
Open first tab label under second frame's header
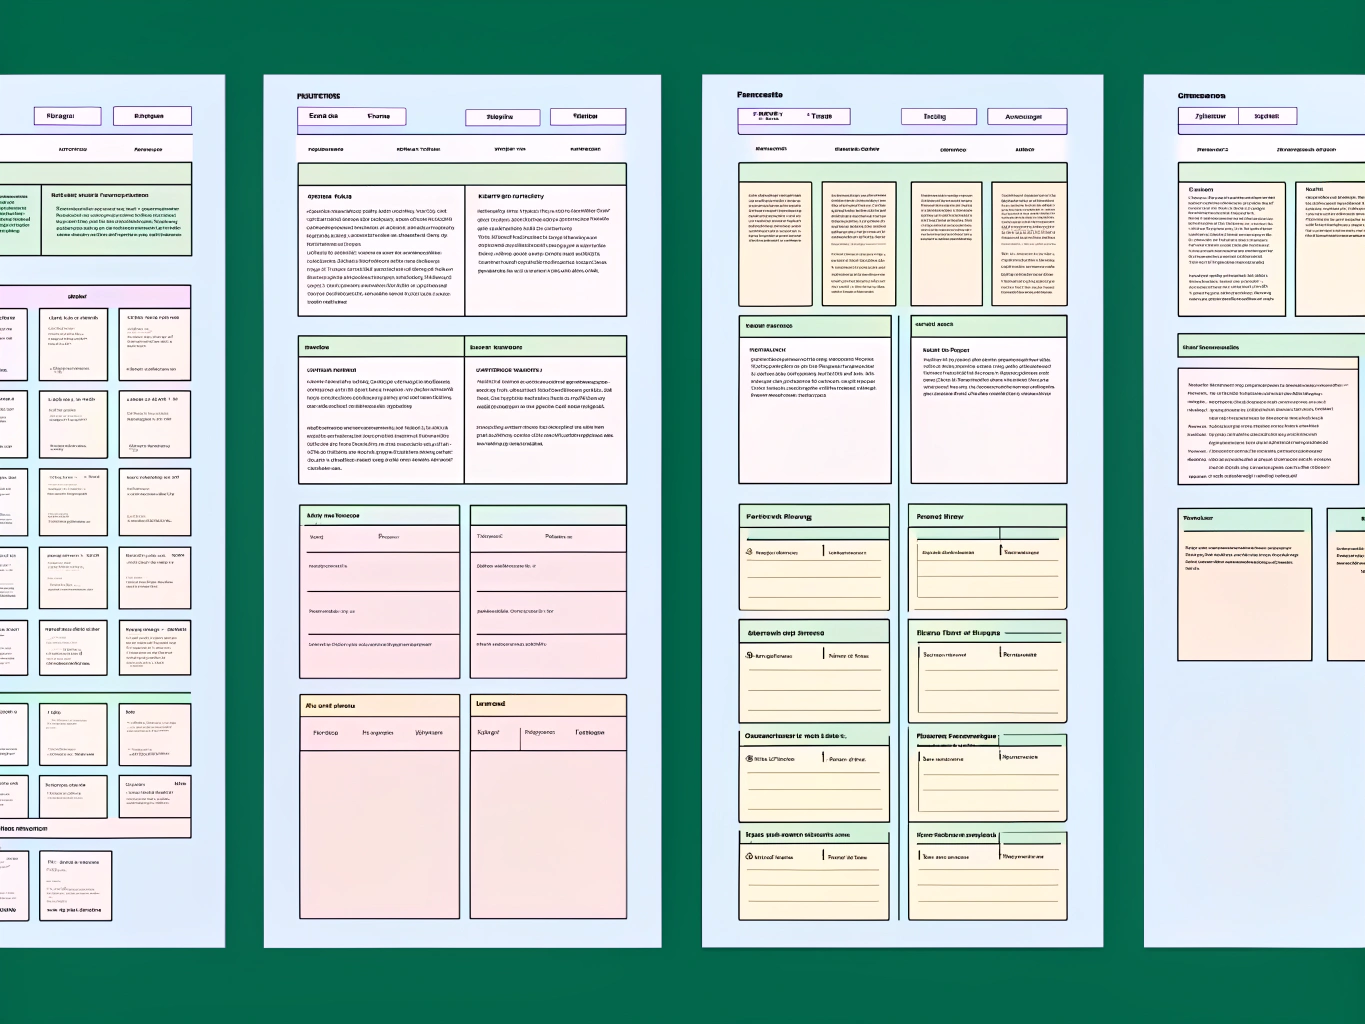tap(325, 149)
